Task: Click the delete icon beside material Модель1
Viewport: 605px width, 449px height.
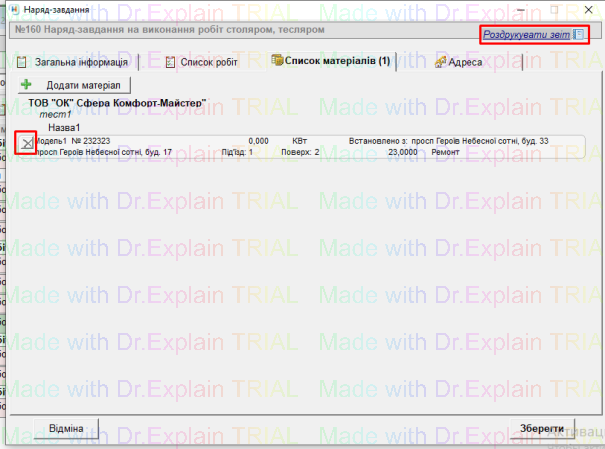Action: pos(26,145)
